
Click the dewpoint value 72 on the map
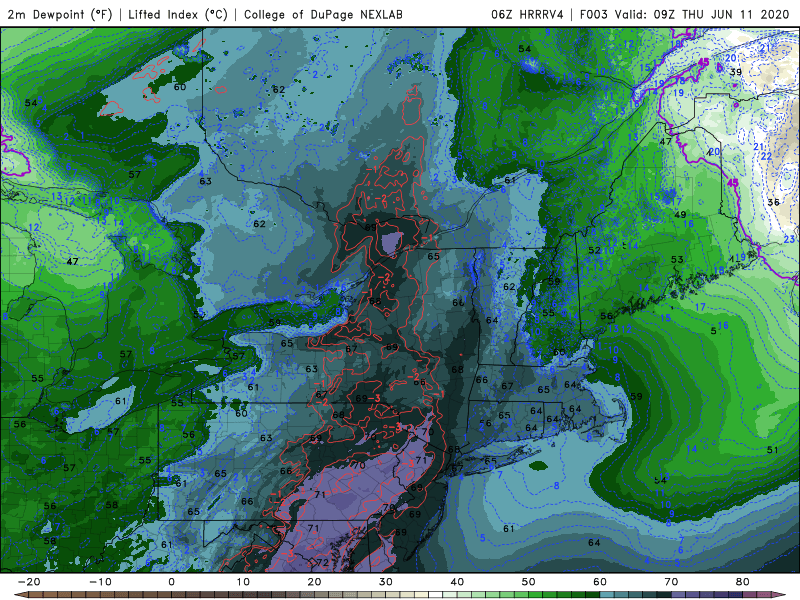pos(322,562)
